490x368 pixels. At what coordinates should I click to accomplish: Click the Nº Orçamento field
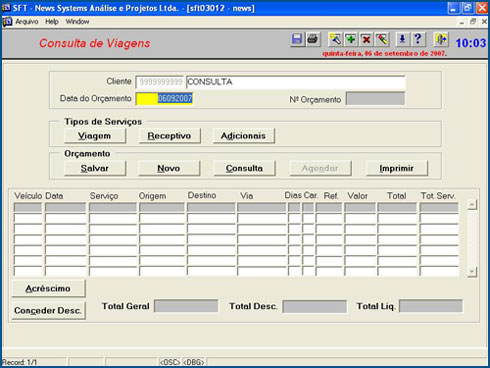(x=376, y=99)
